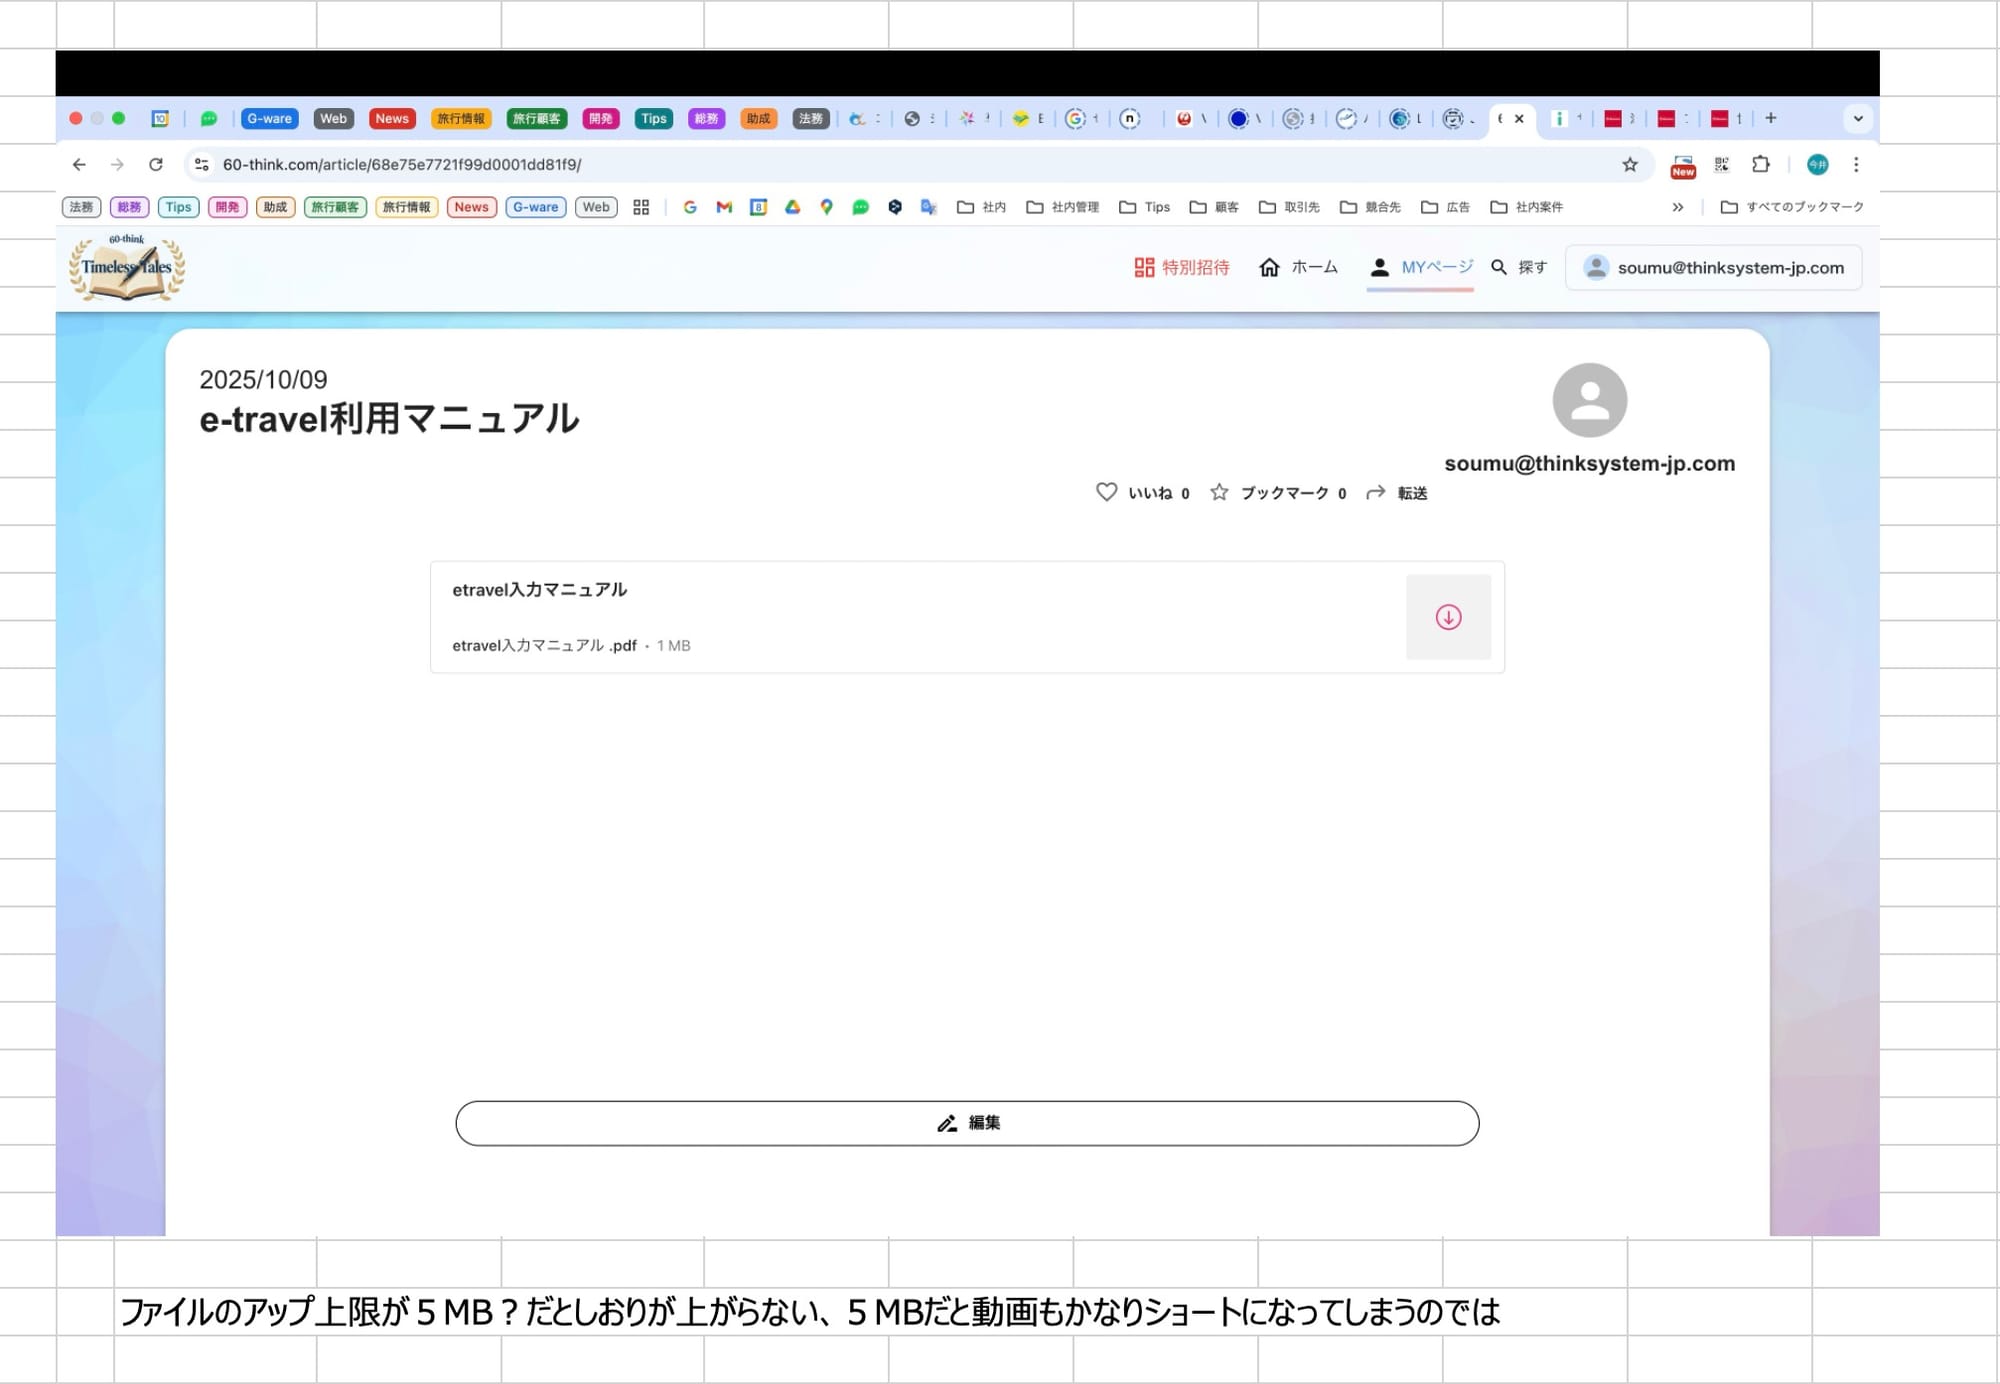Open the tab search dropdown arrow
Screen dimensions: 2000x1384
coord(1858,118)
